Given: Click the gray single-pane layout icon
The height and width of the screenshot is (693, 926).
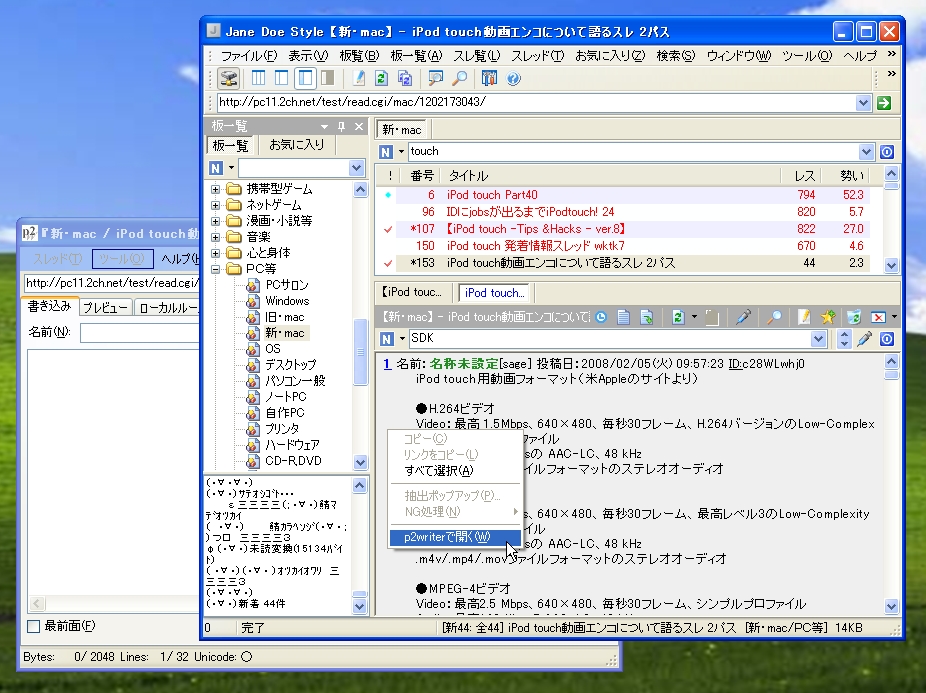Looking at the screenshot, I should point(328,79).
